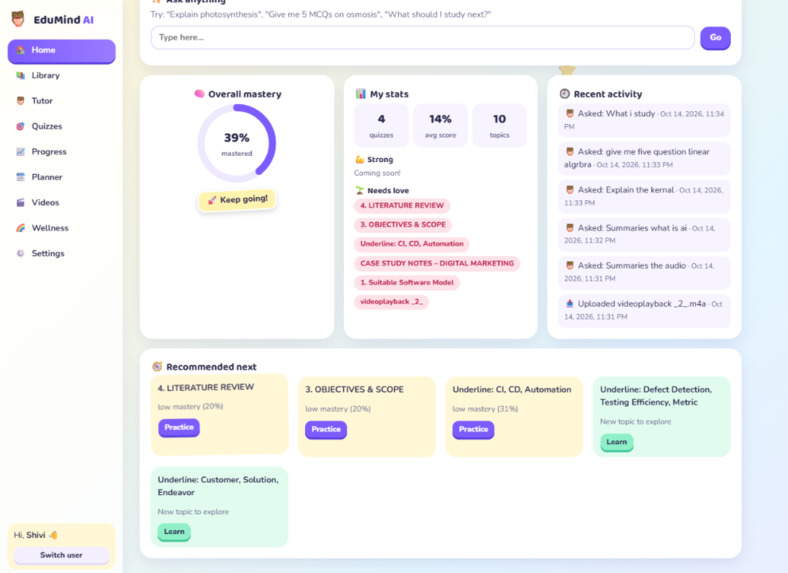Click the 4 quizzes stat tile

[381, 126]
